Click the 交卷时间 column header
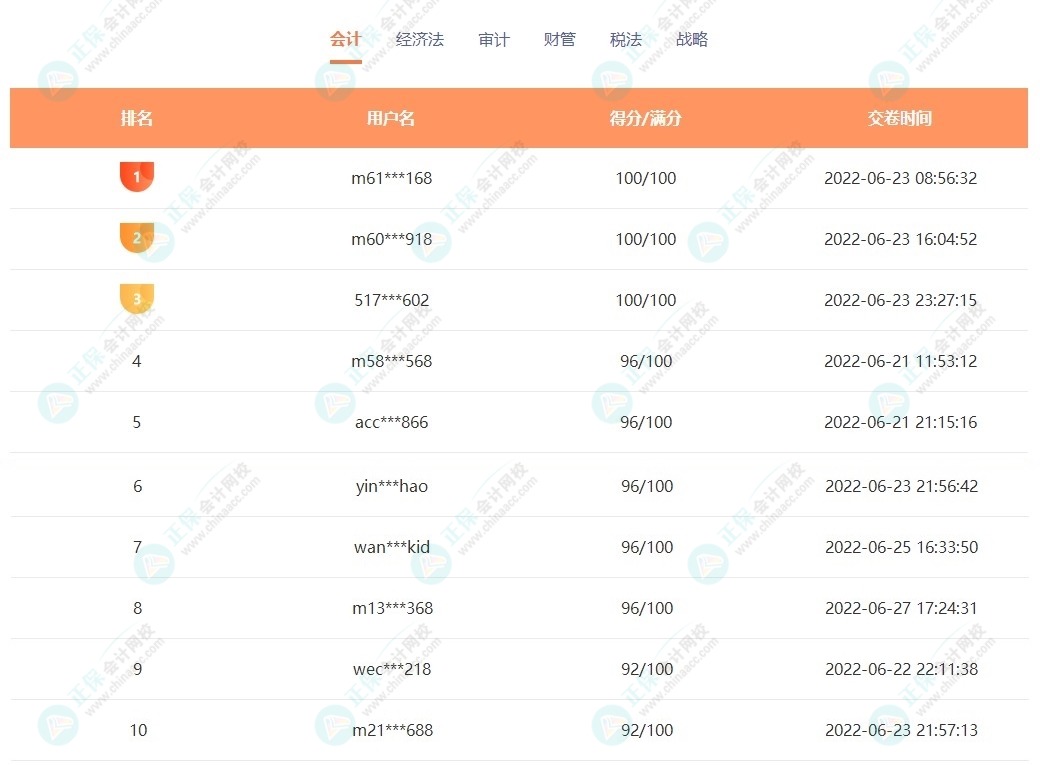This screenshot has height=765, width=1040. point(900,118)
